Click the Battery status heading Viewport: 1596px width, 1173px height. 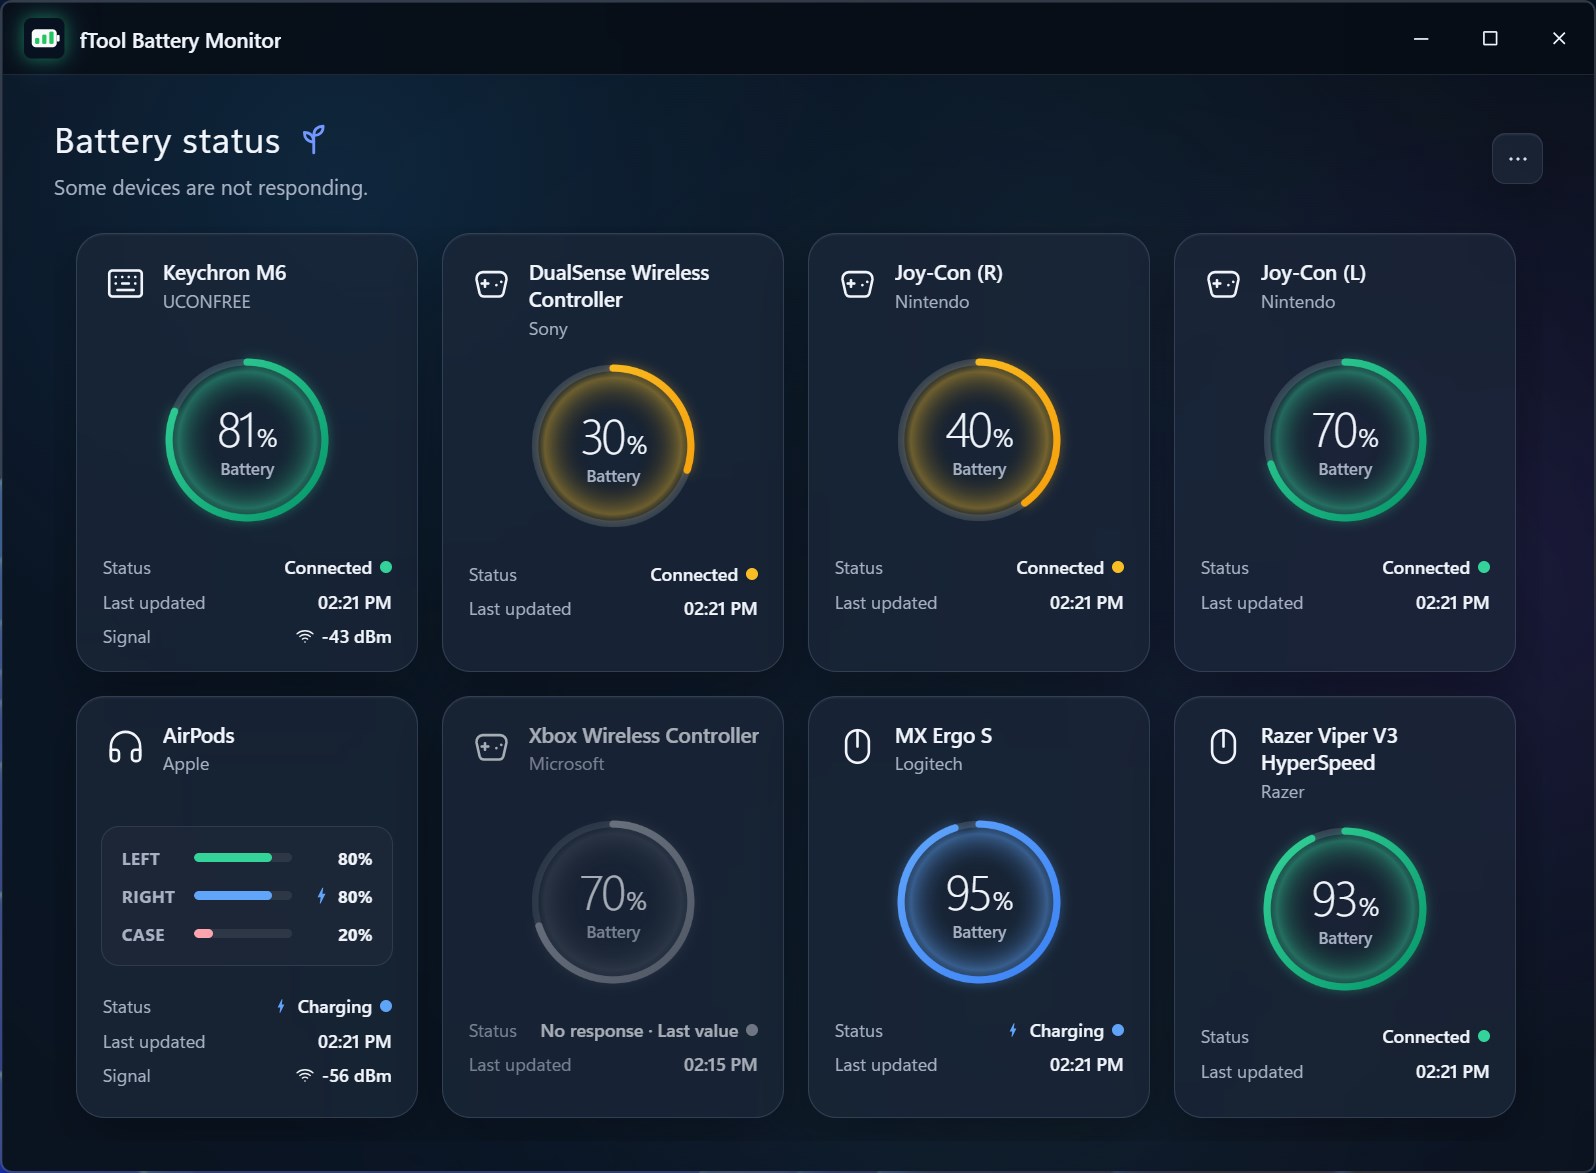[x=167, y=141]
